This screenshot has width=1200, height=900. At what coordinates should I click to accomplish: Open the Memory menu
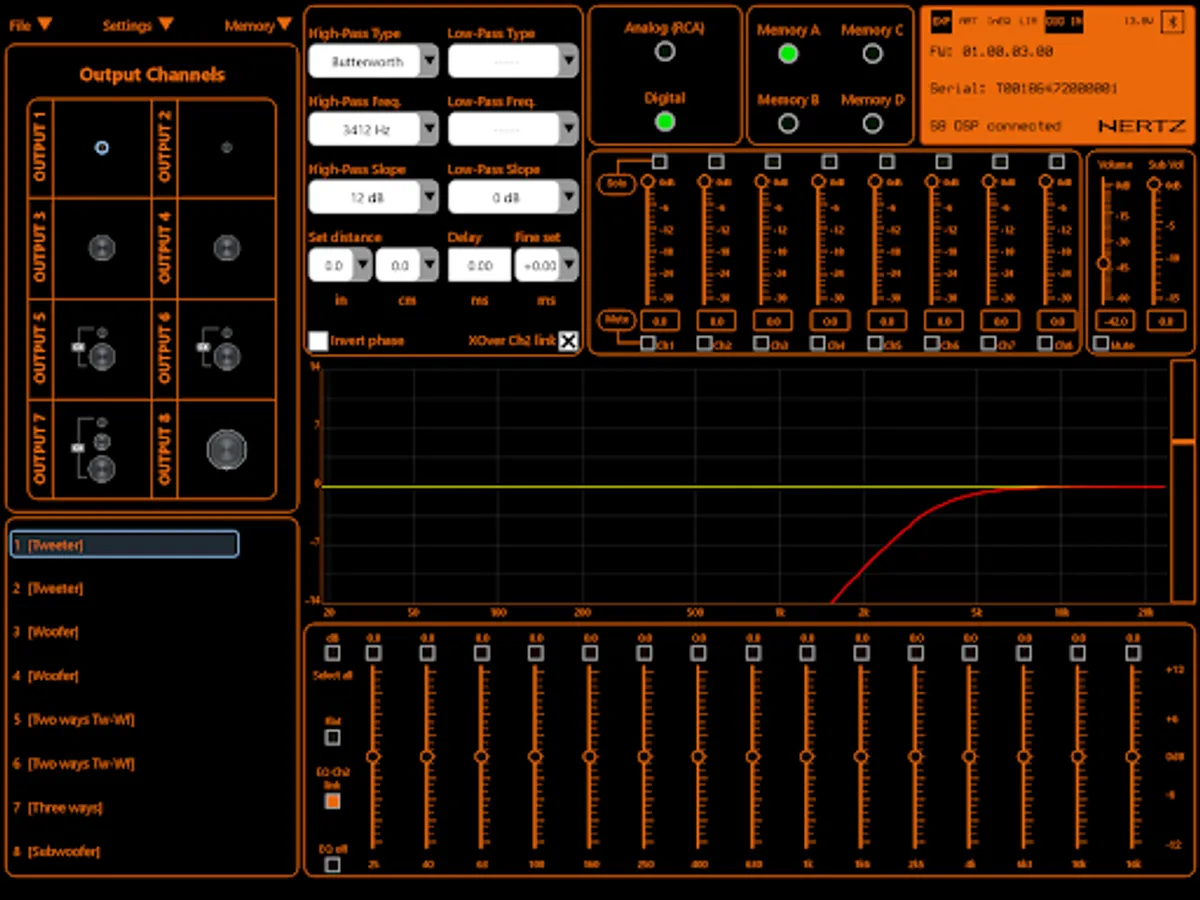[x=259, y=25]
